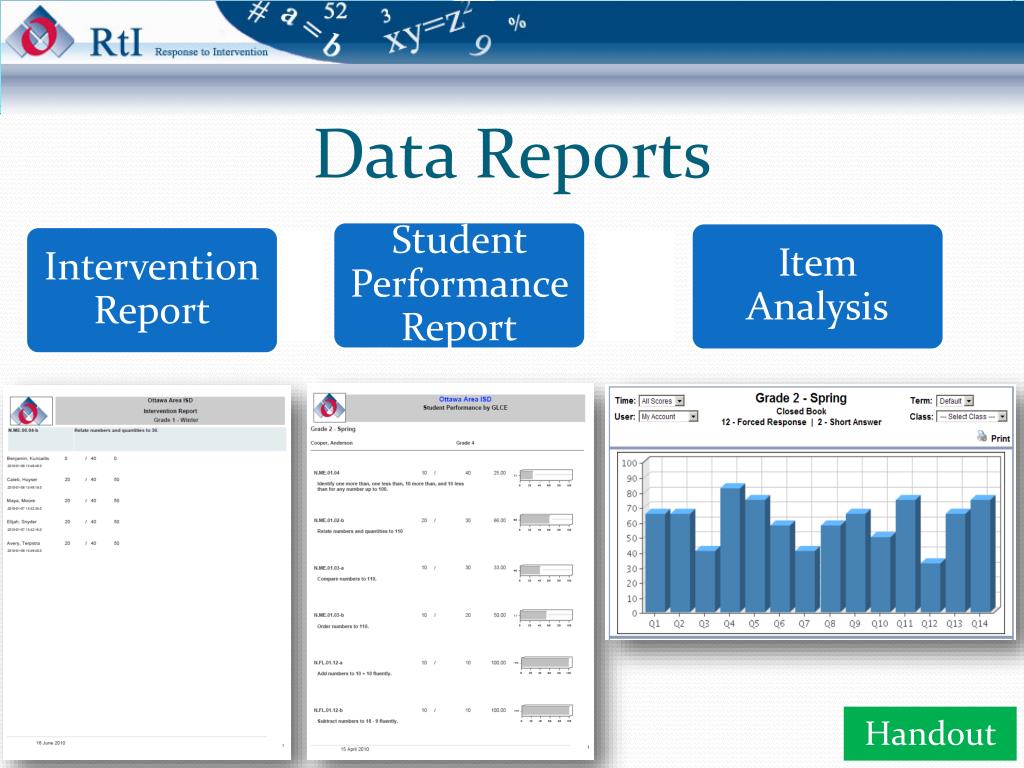Open the User dropdown showing My Account
This screenshot has height=768, width=1024.
(x=668, y=416)
